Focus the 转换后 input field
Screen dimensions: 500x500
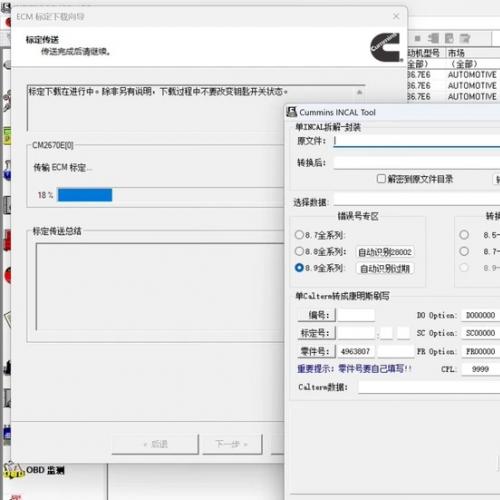point(417,163)
